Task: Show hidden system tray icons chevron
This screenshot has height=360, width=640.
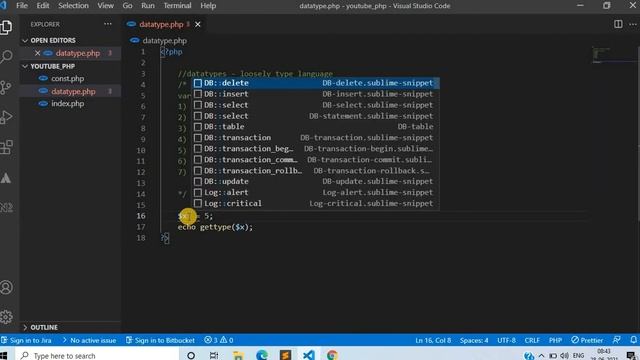Action: pyautogui.click(x=541, y=356)
